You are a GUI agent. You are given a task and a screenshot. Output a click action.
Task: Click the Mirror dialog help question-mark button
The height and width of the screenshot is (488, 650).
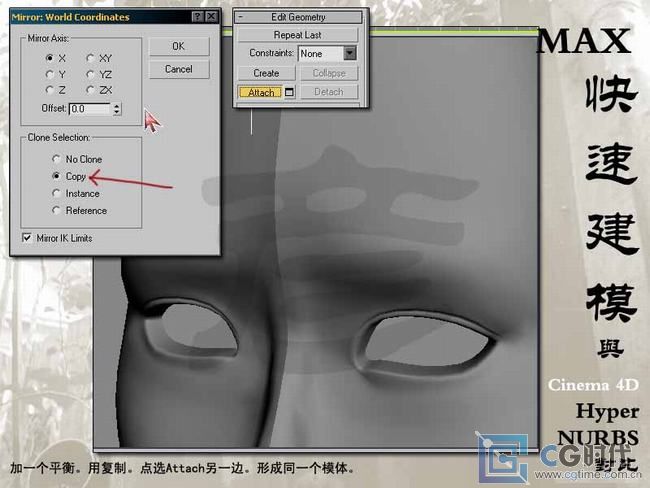pyautogui.click(x=198, y=17)
